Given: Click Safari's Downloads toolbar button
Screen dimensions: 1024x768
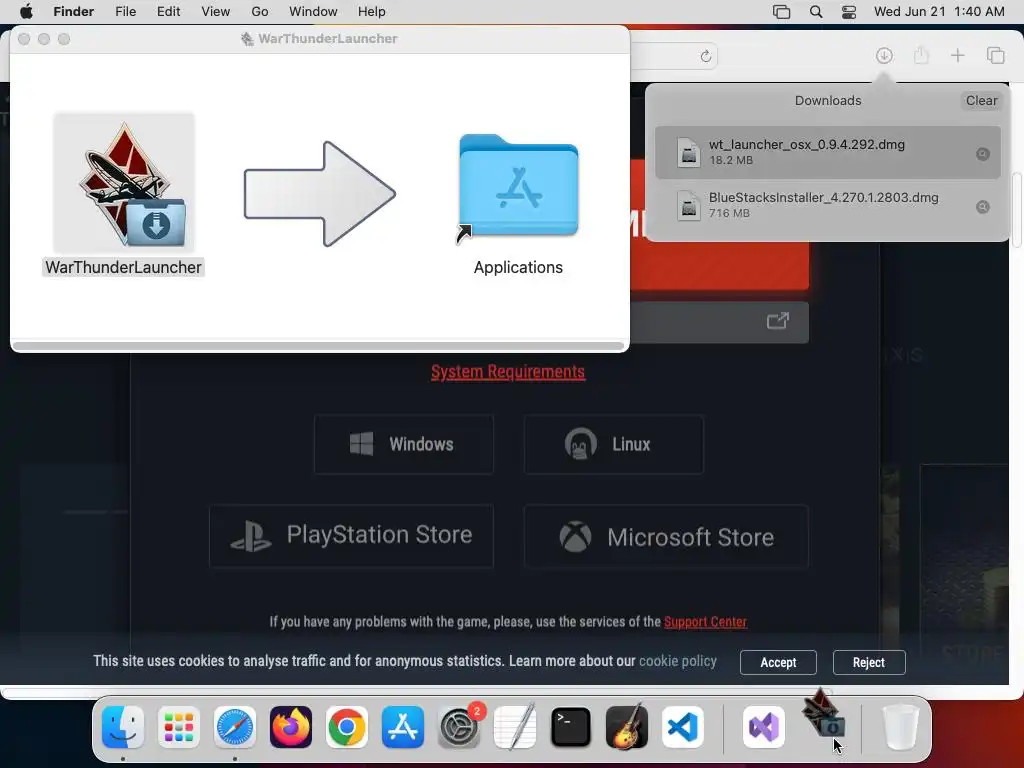Looking at the screenshot, I should pyautogui.click(x=884, y=56).
